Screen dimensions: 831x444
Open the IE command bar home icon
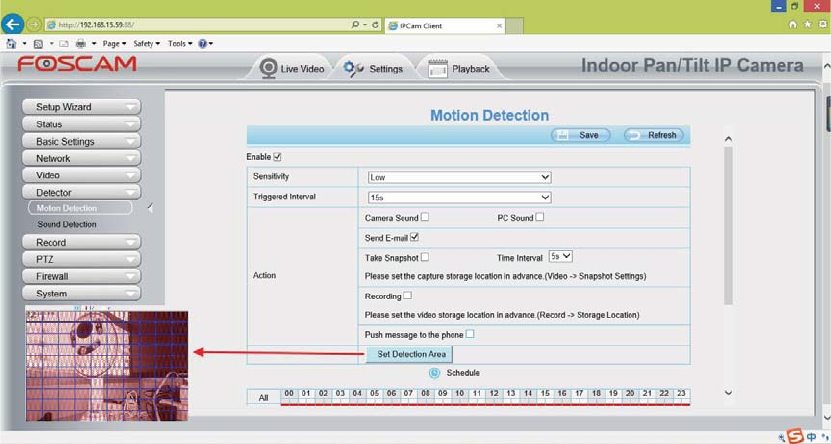11,43
